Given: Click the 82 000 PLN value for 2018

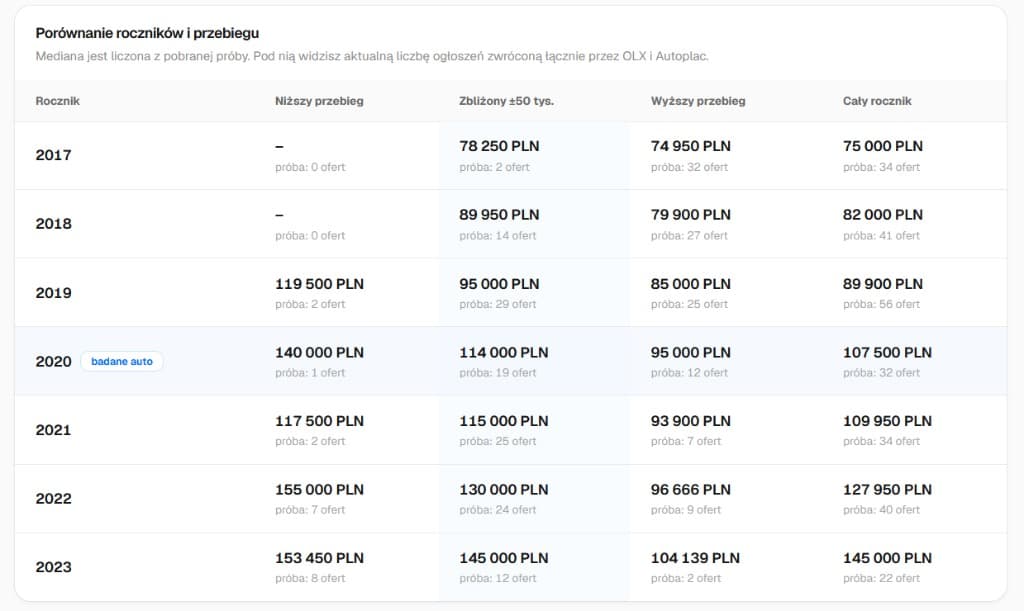Looking at the screenshot, I should [882, 215].
